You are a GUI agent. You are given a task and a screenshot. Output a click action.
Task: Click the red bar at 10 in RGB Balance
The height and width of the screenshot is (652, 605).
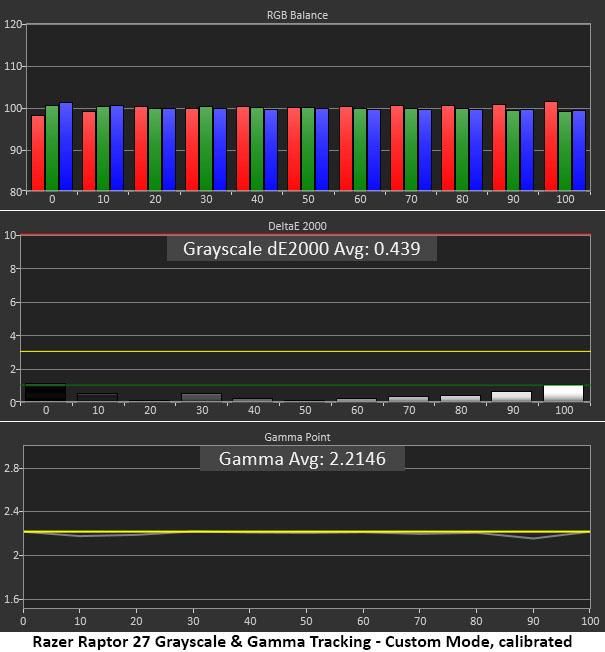click(89, 151)
